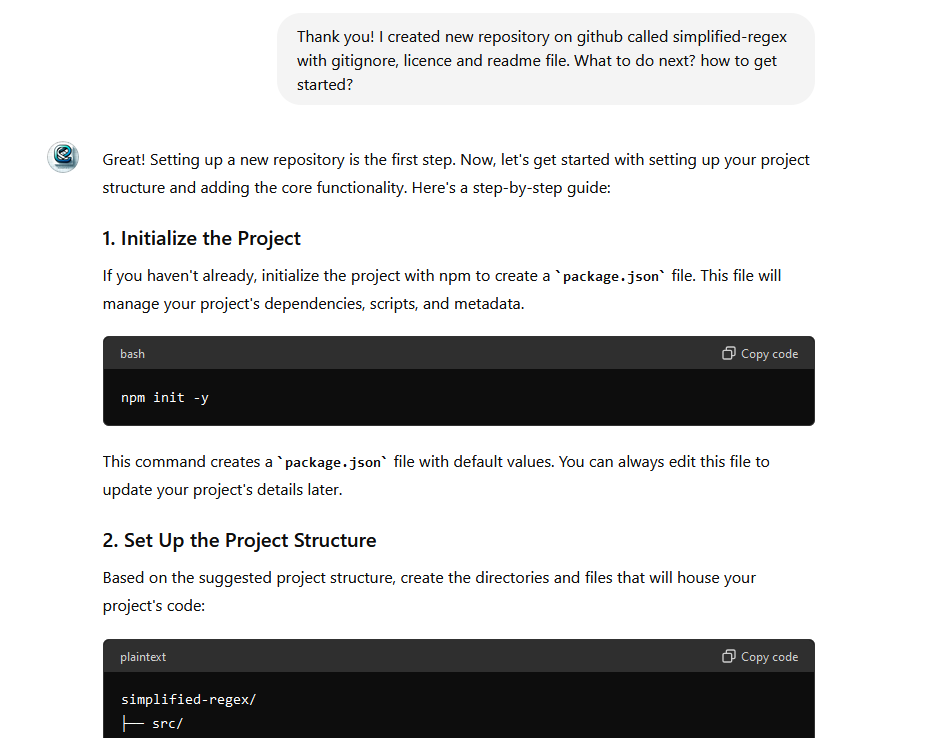
Task: Click the "1. Initialize the Project" heading
Action: tap(201, 238)
